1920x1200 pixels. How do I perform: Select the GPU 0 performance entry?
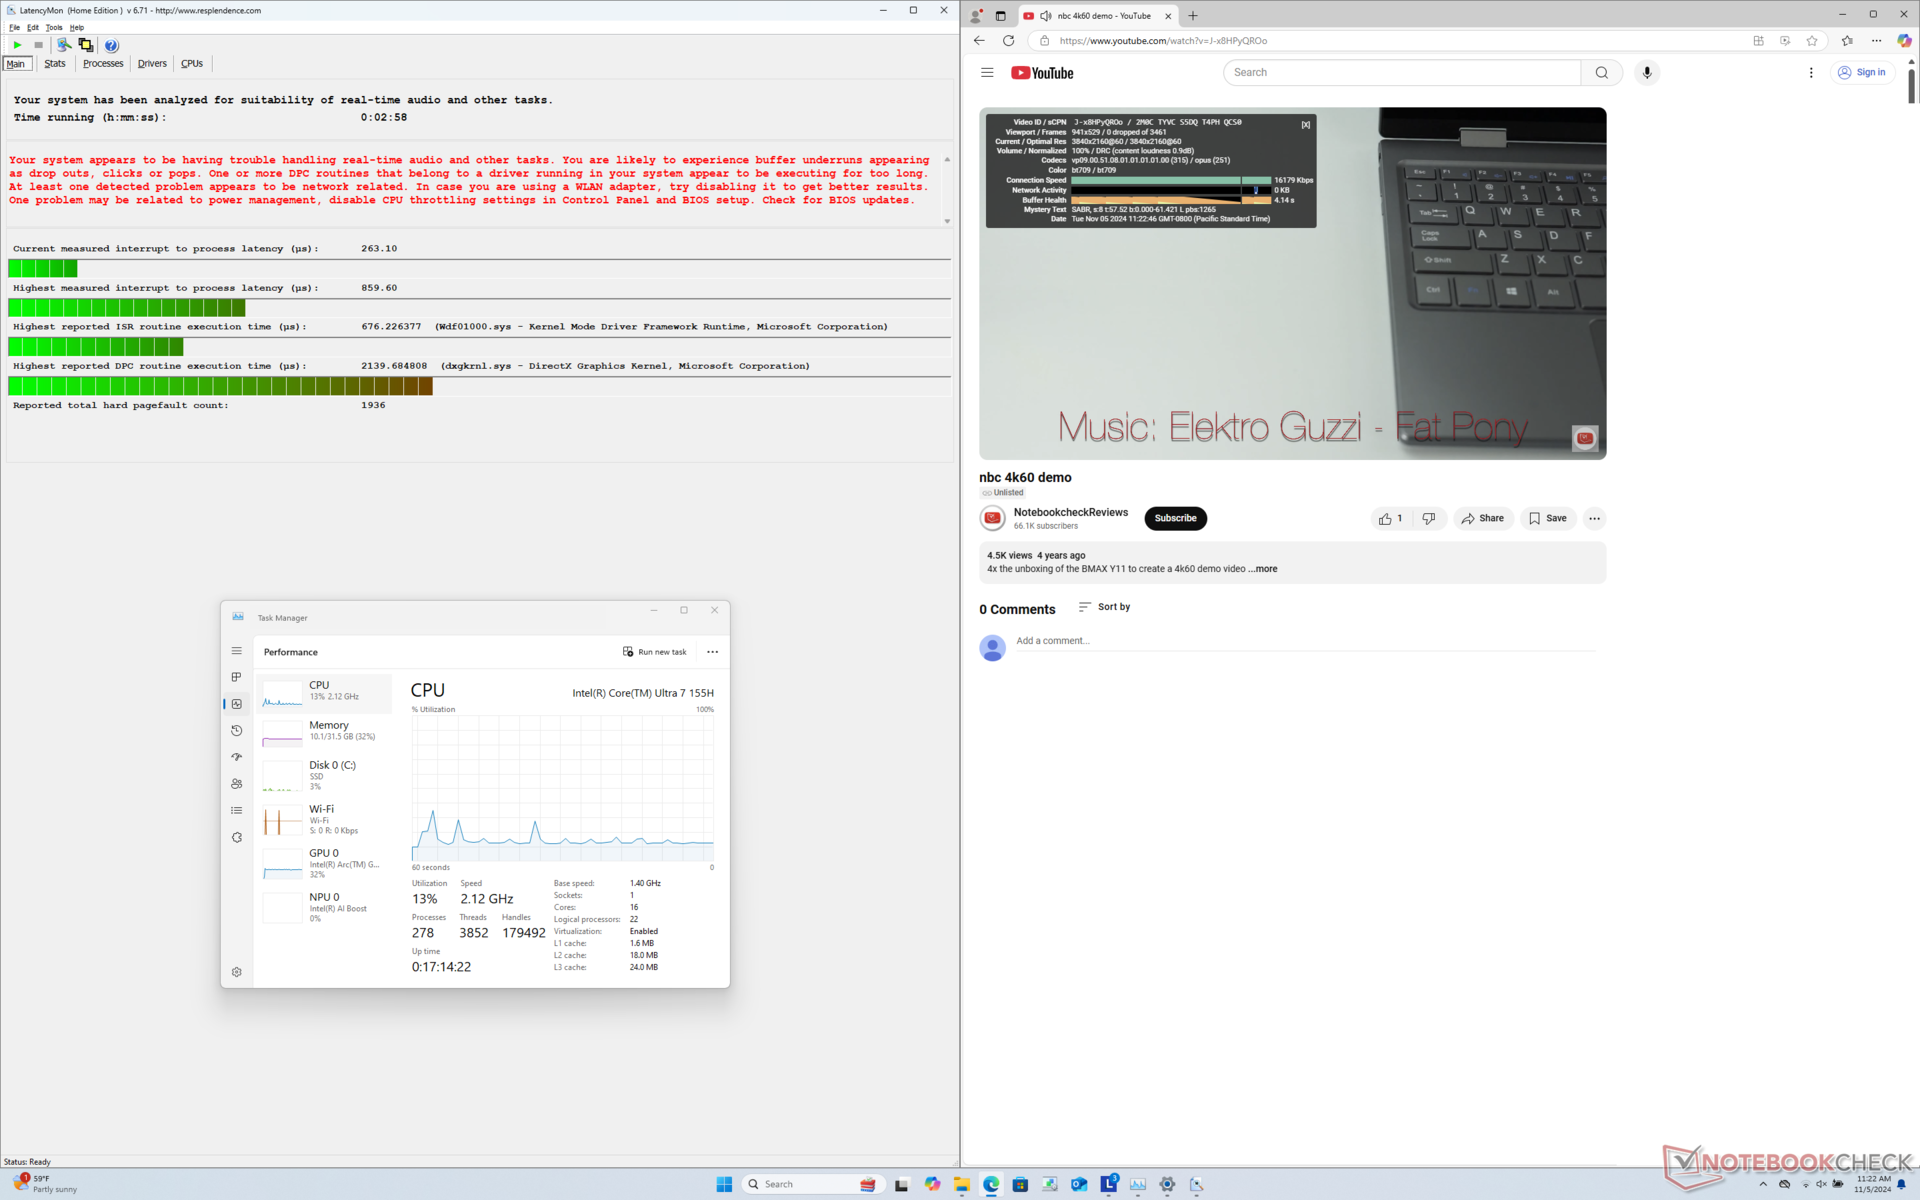point(325,863)
